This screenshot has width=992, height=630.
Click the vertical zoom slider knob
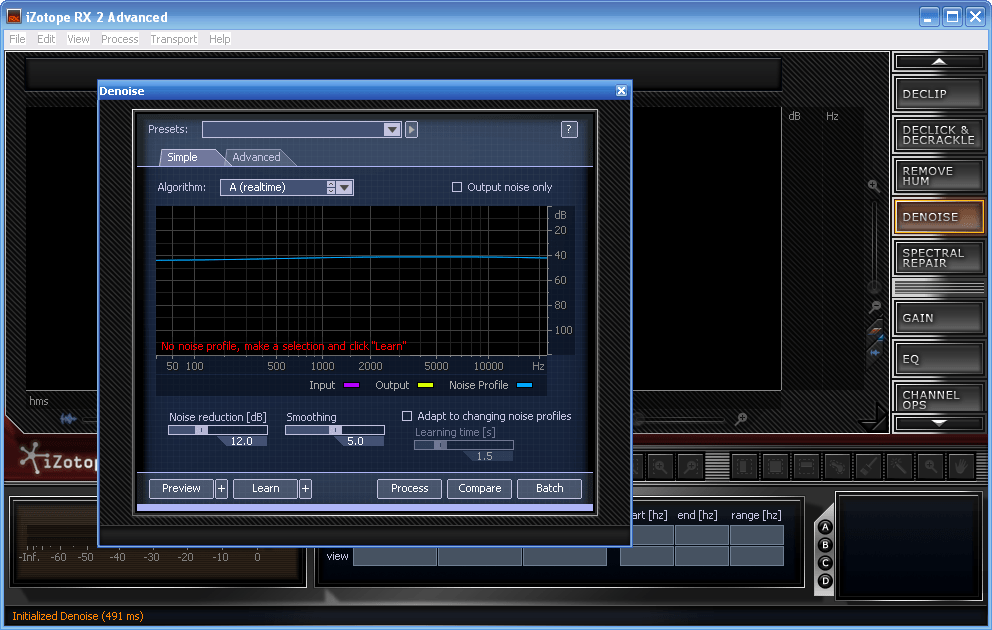[874, 287]
